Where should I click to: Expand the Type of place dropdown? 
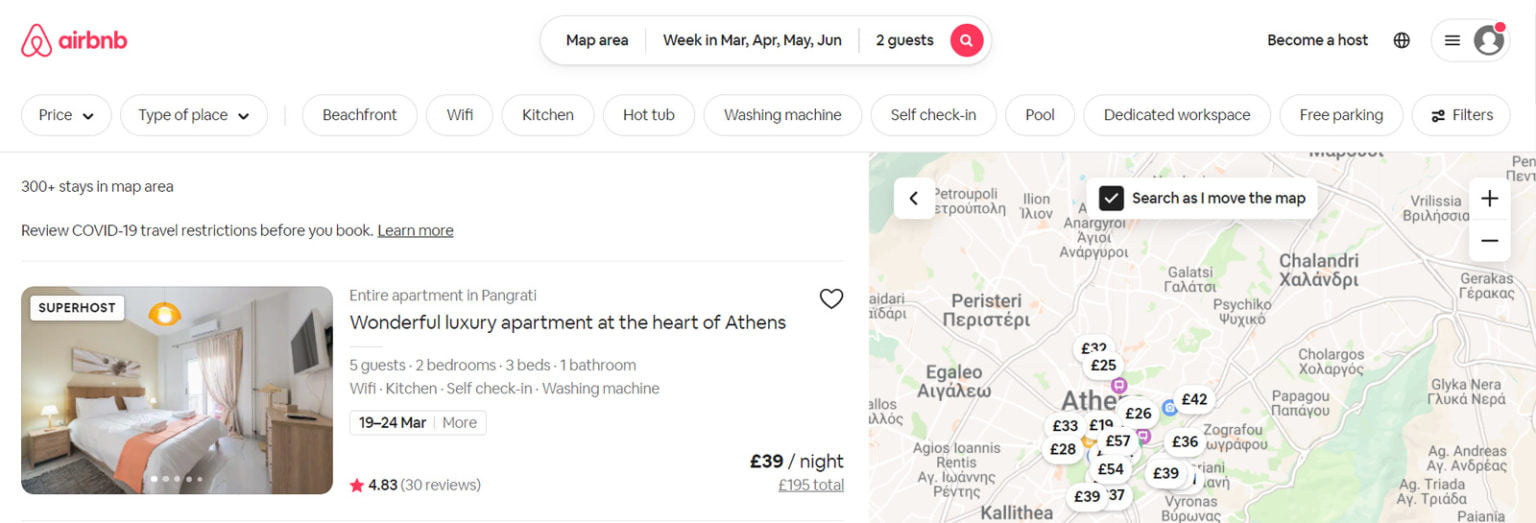(x=194, y=115)
